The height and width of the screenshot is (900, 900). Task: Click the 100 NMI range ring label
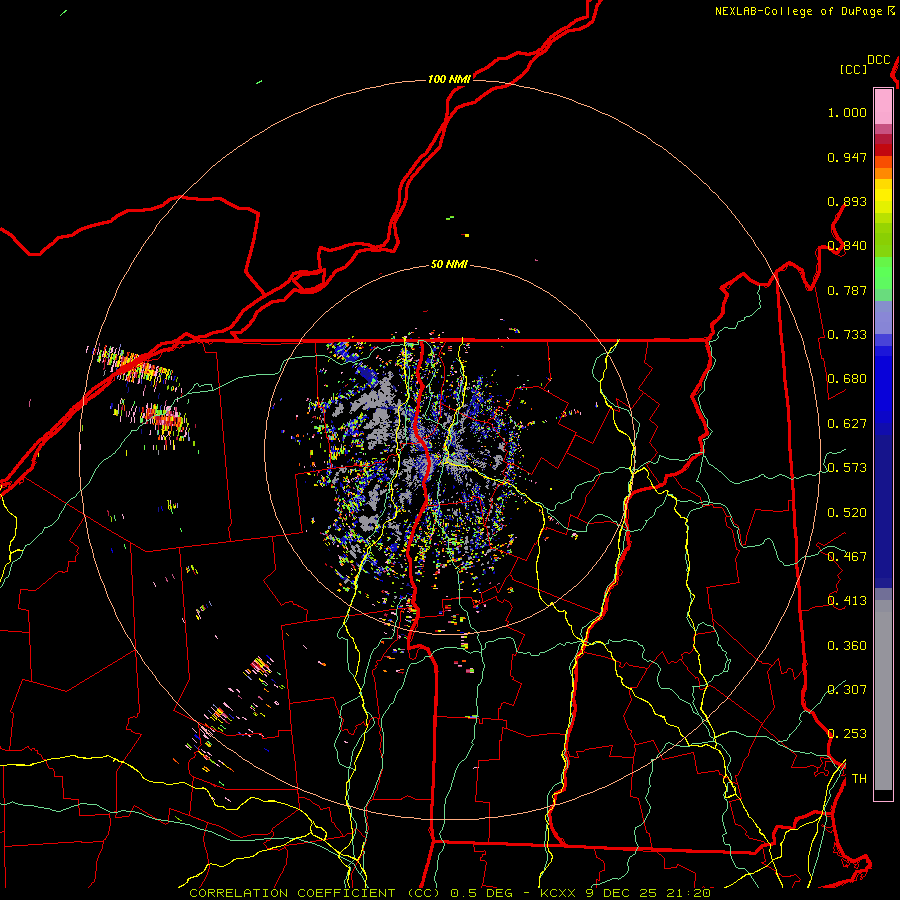449,79
